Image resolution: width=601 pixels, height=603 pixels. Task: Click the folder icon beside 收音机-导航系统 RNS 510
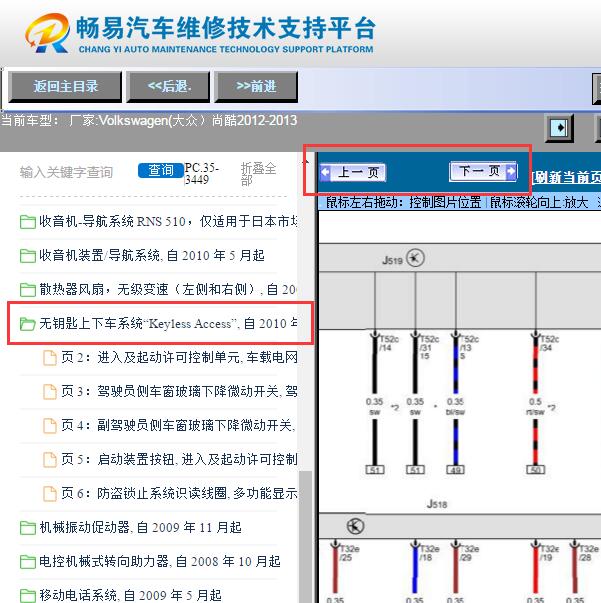point(28,222)
